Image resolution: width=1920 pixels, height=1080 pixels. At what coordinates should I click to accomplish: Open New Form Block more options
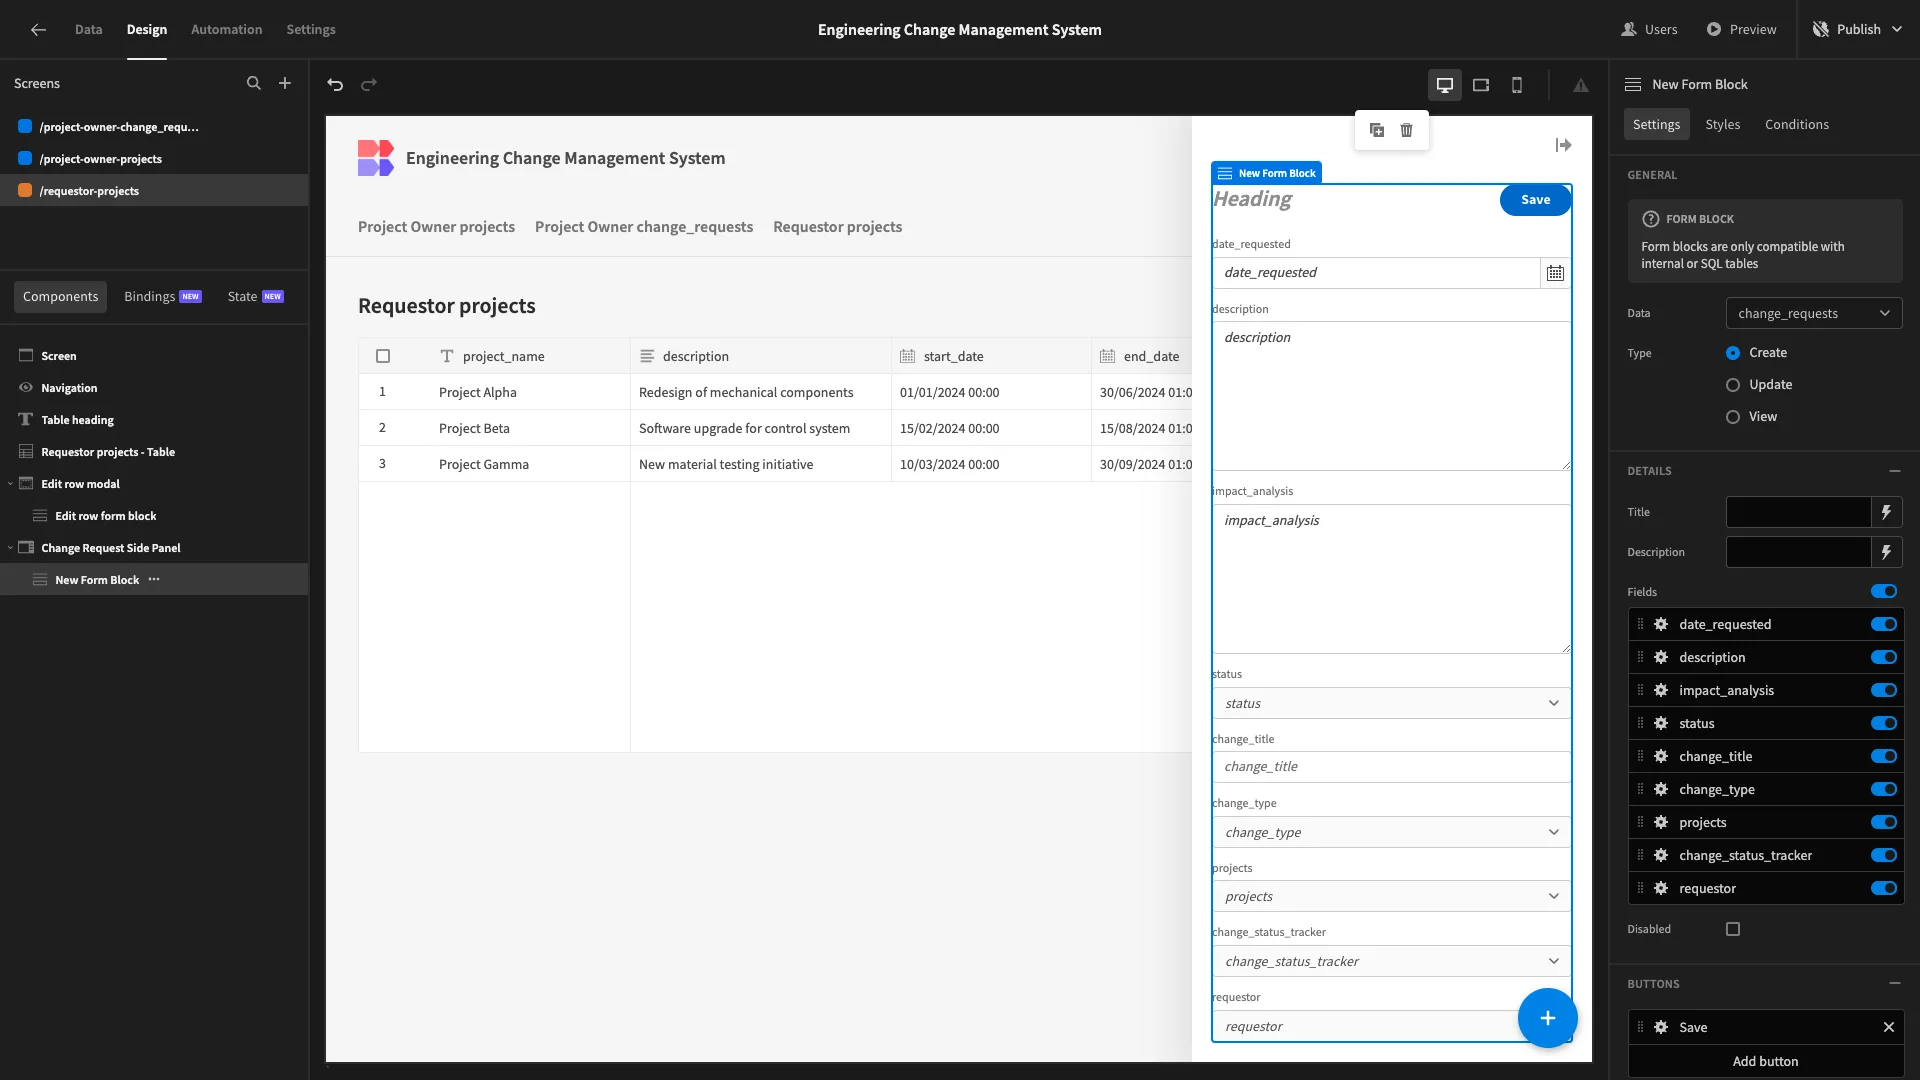154,580
